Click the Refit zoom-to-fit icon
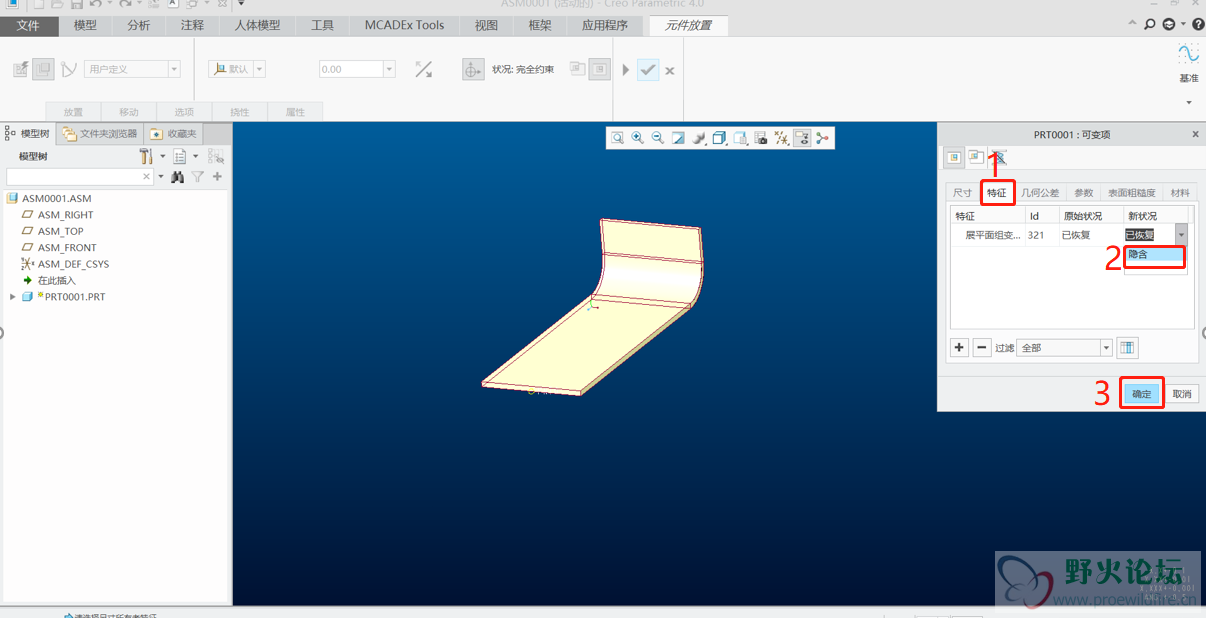This screenshot has width=1206, height=618. point(618,138)
